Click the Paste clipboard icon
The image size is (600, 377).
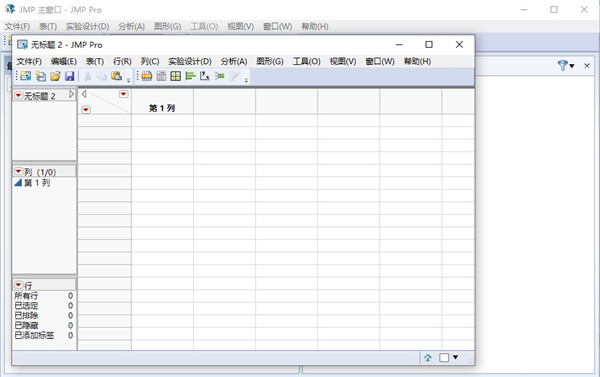(116, 76)
